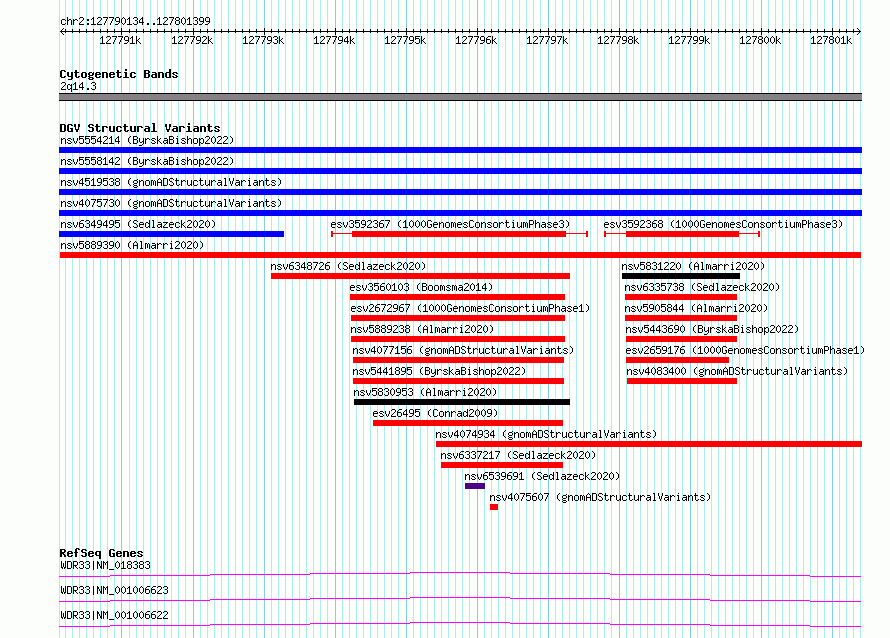Click the Cytogenetic Bands track title
Viewport: 890px width, 638px height.
pos(119,74)
